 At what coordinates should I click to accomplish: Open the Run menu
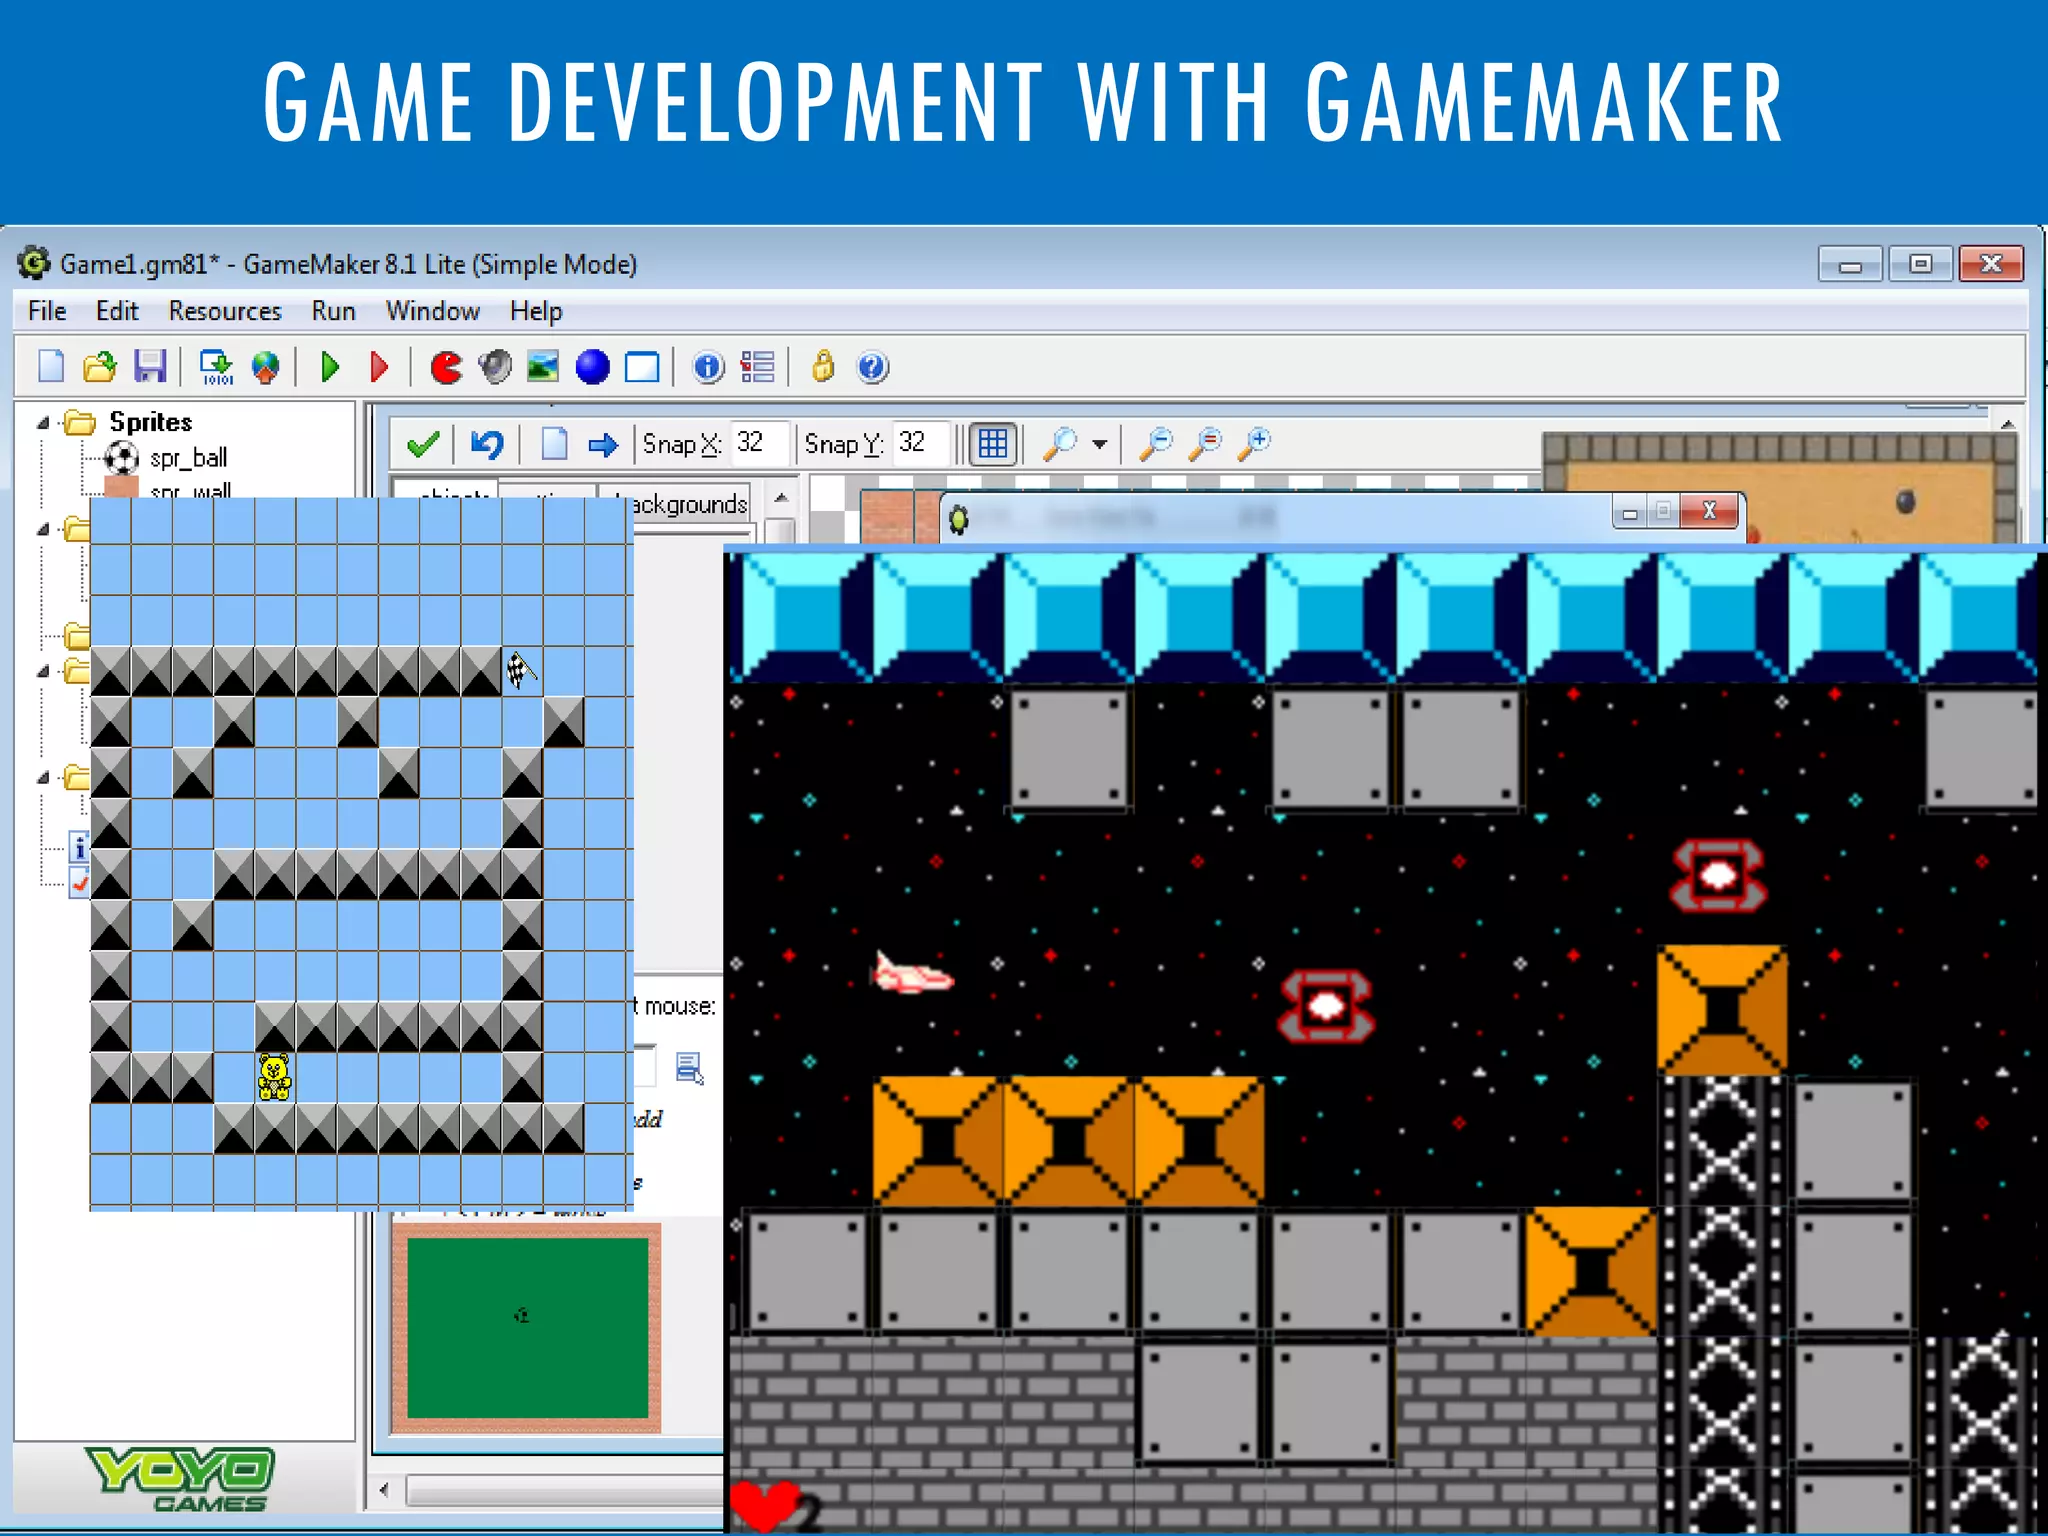coord(334,311)
